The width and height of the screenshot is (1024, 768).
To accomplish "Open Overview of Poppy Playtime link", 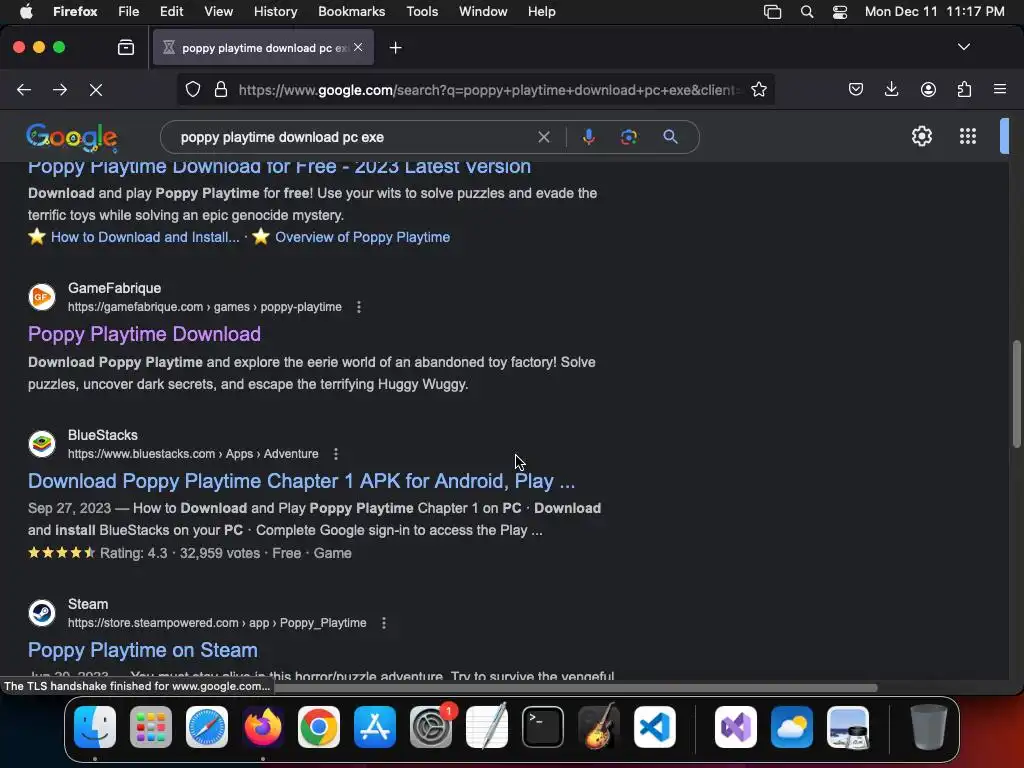I will [x=362, y=237].
